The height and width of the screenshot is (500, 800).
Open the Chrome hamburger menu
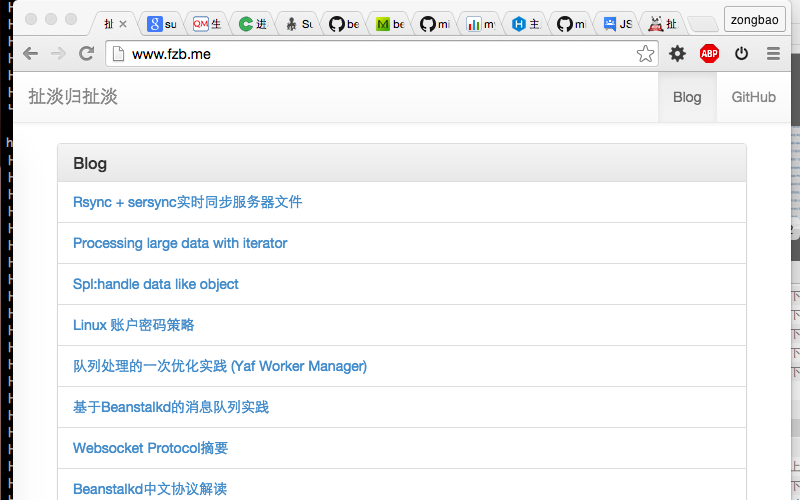773,54
